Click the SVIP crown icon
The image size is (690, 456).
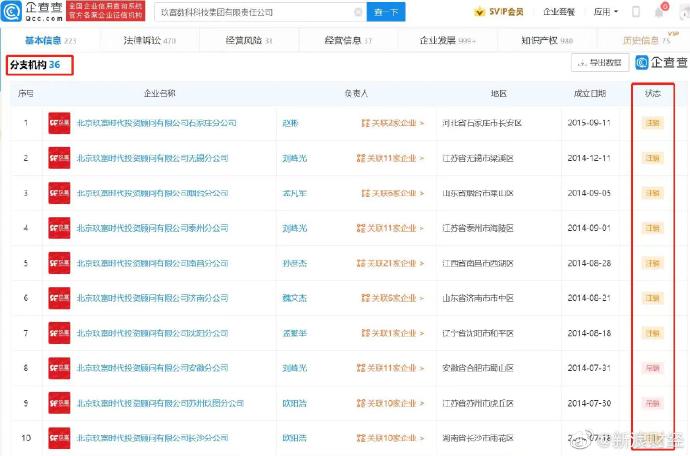[x=479, y=12]
